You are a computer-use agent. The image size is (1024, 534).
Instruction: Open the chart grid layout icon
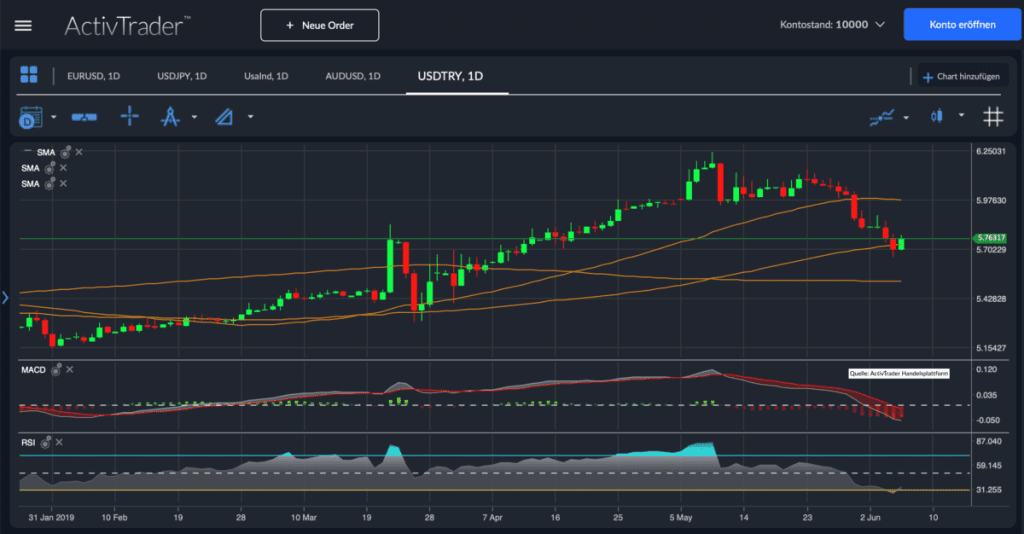pyautogui.click(x=29, y=75)
